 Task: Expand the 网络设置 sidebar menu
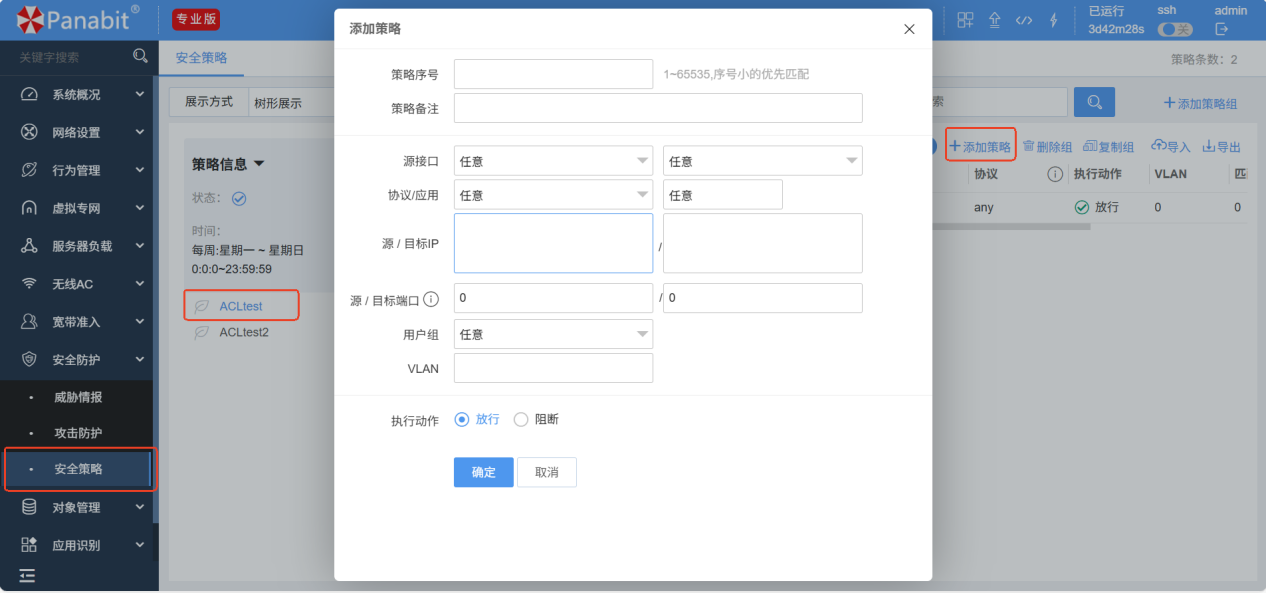pyautogui.click(x=76, y=133)
